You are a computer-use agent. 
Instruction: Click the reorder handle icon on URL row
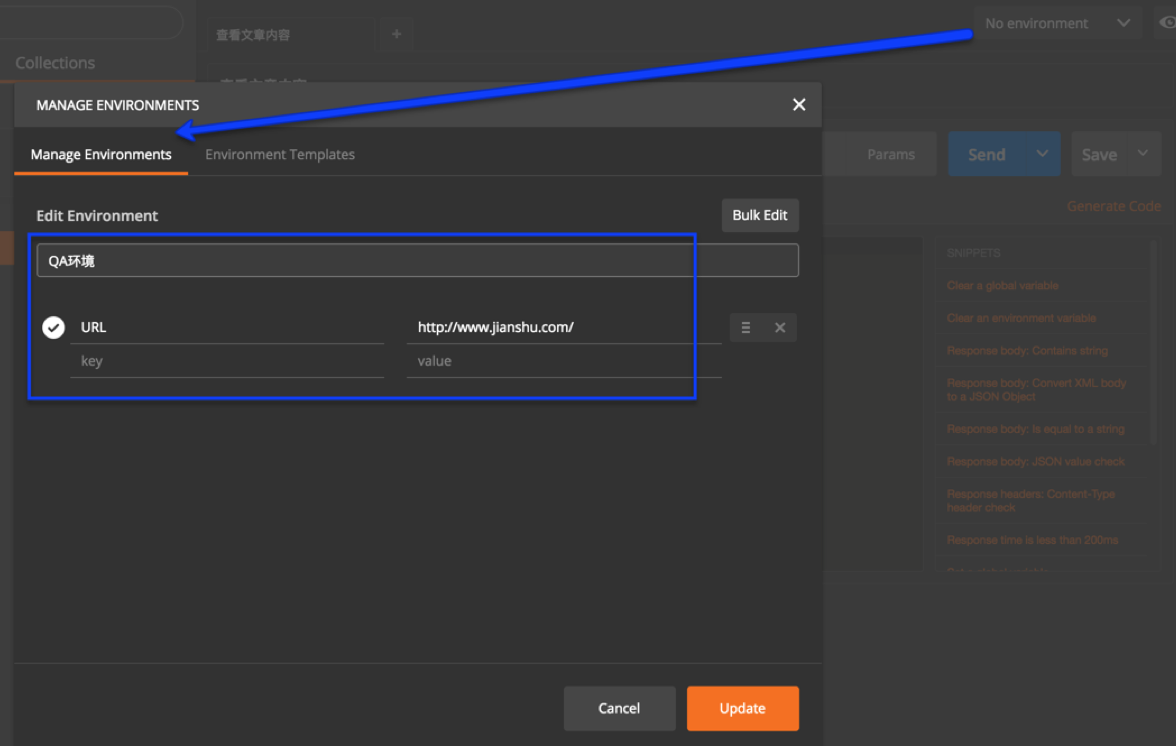pos(746,328)
